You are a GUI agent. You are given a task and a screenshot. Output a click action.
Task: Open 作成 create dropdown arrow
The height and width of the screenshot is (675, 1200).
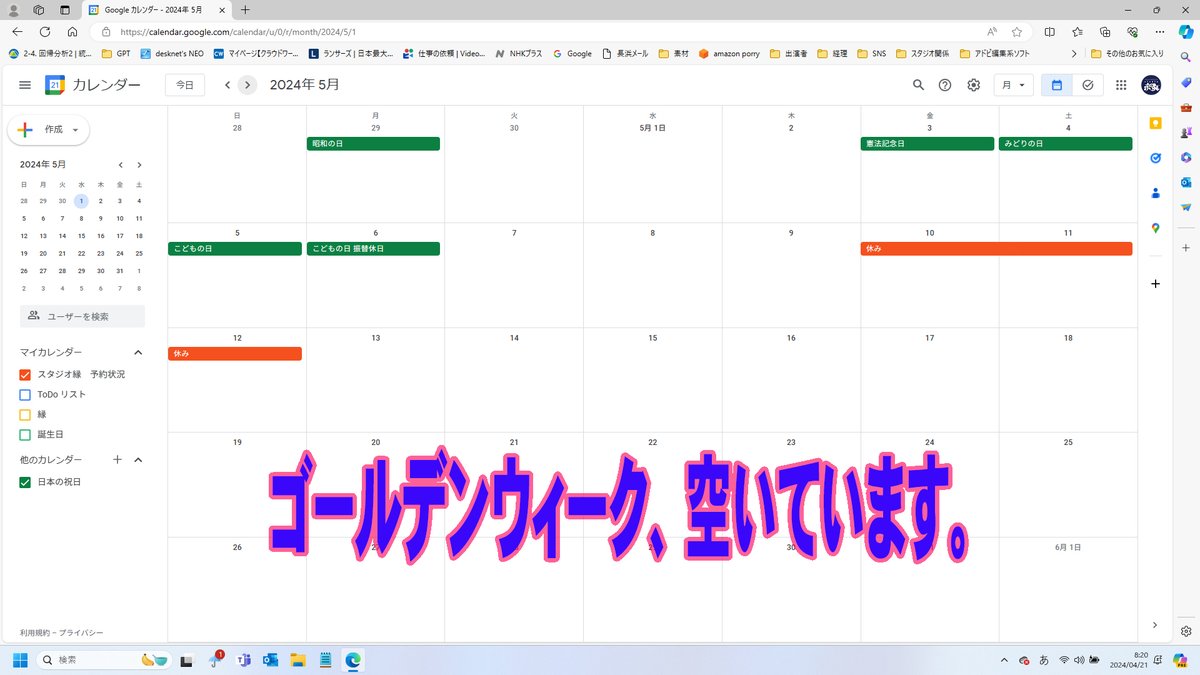click(x=75, y=130)
